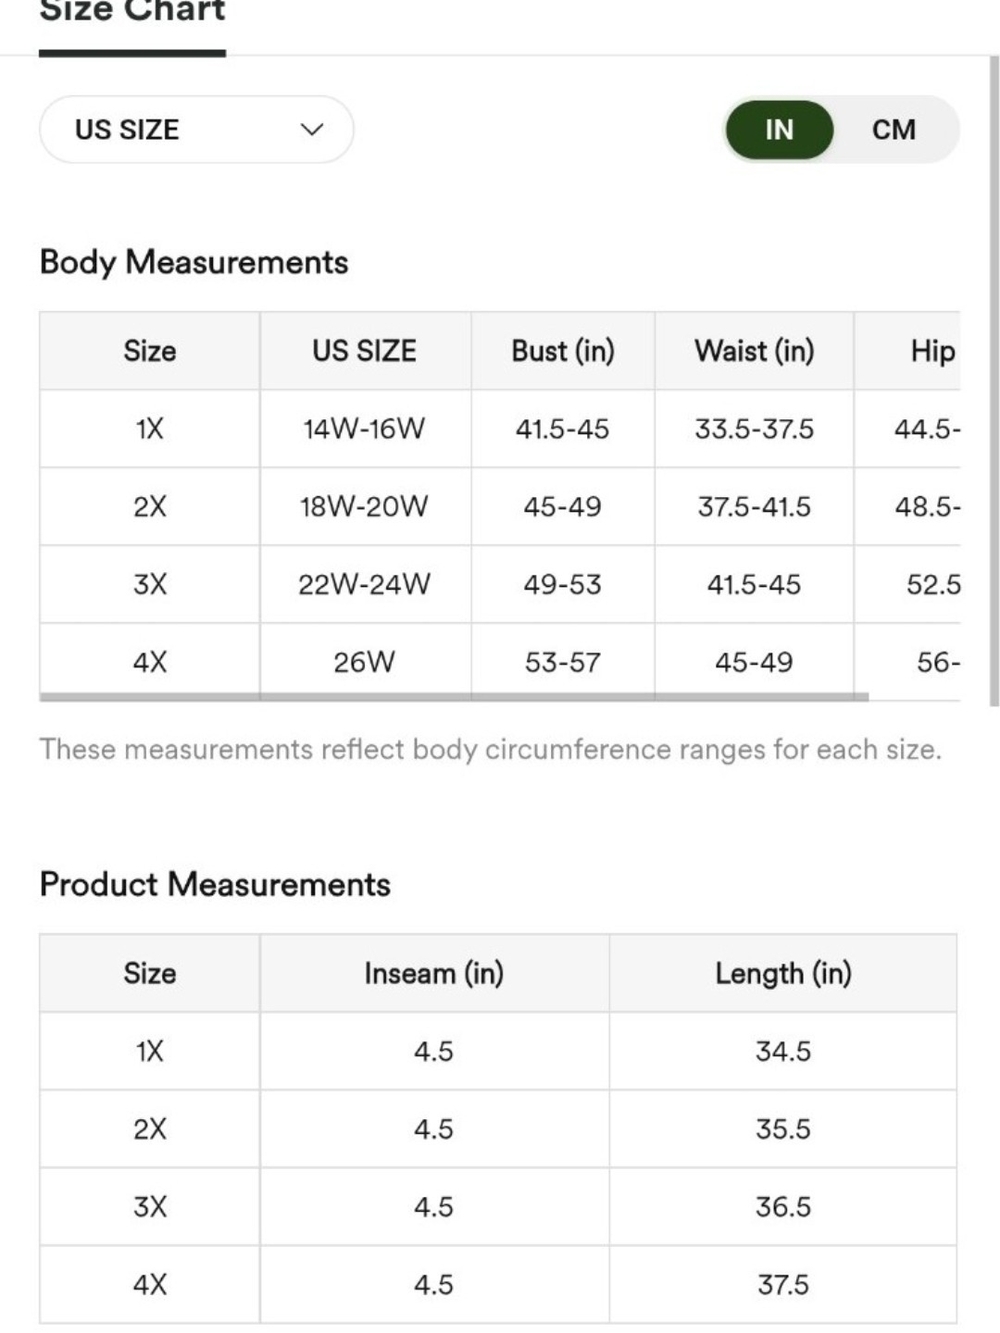Open the US SIZE dropdown
The image size is (1000, 1333).
click(x=196, y=129)
